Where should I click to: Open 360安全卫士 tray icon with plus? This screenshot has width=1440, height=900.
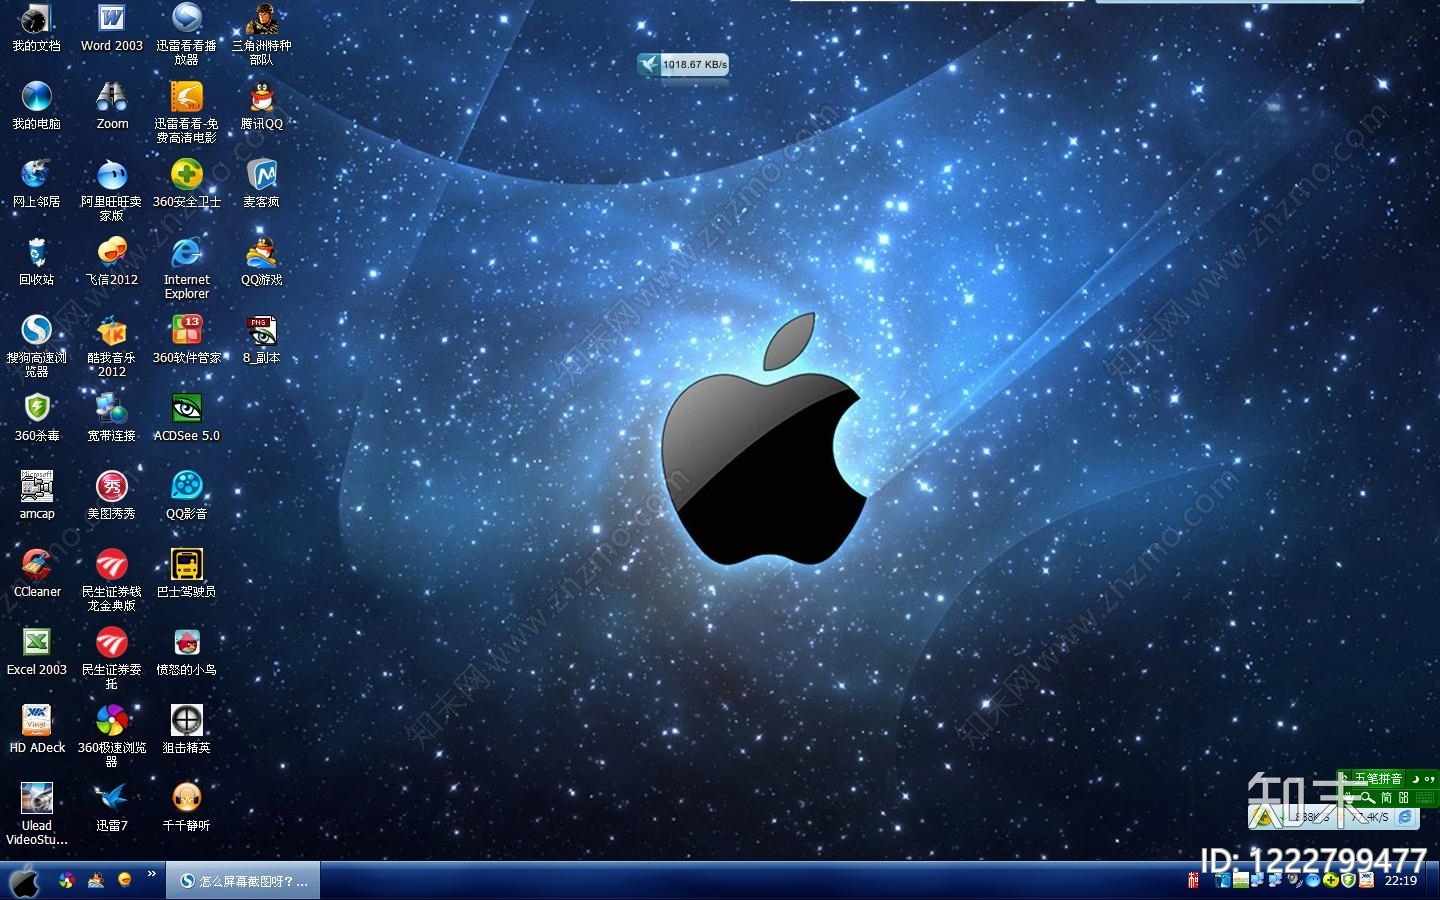1330,880
